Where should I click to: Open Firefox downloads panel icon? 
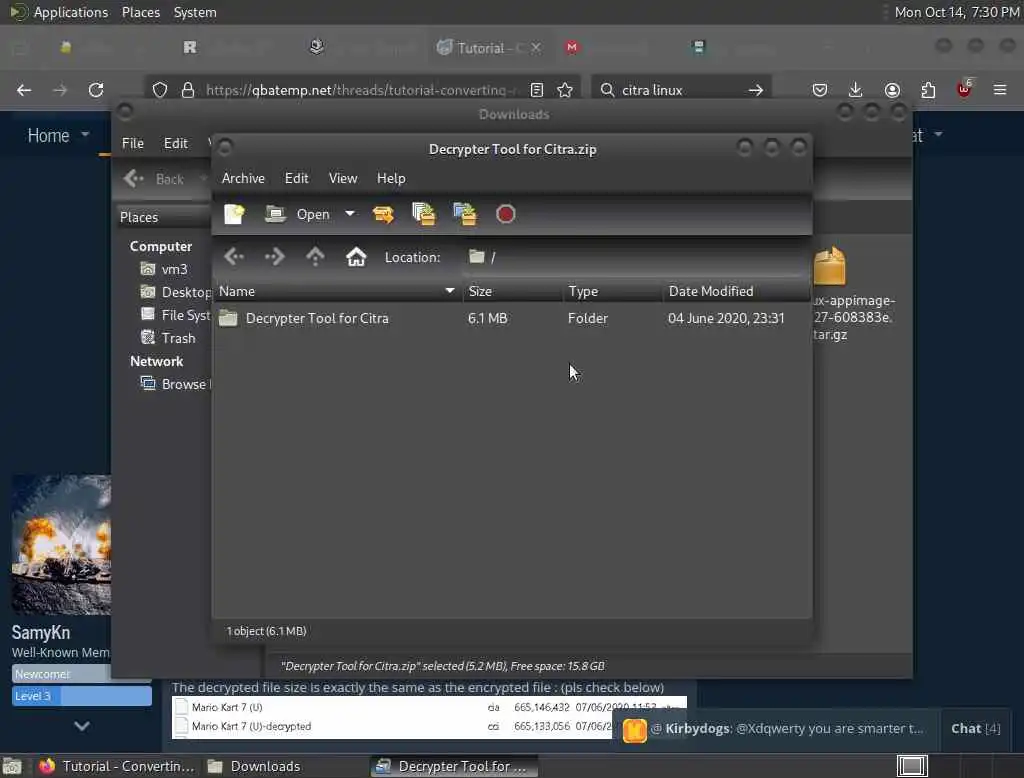[x=856, y=90]
